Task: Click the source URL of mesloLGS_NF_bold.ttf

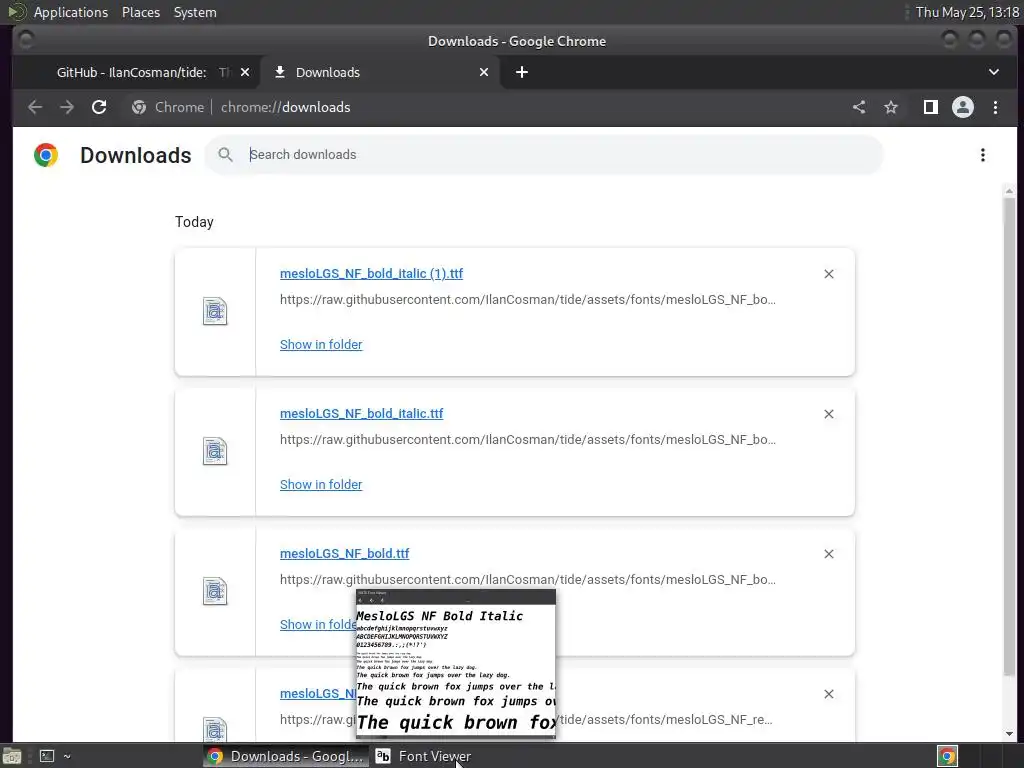Action: tap(528, 579)
